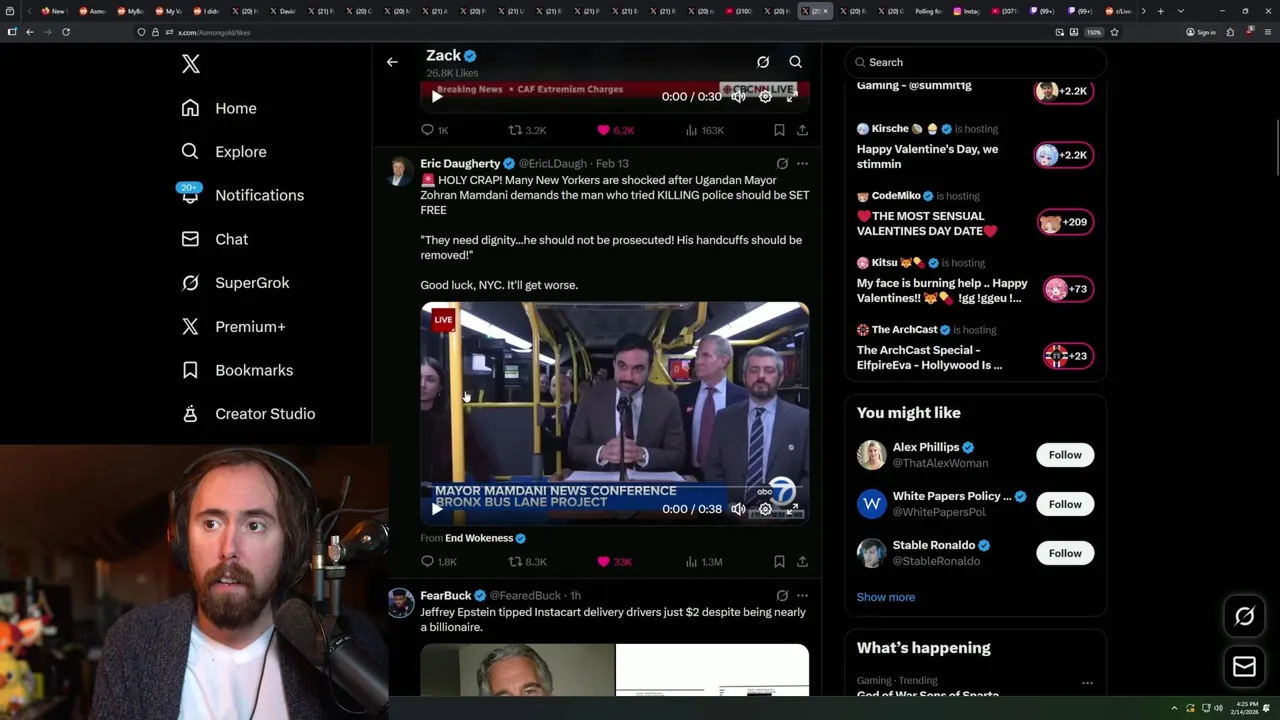Bookmark this page with the star icon
The height and width of the screenshot is (720, 1280).
click(x=1114, y=32)
